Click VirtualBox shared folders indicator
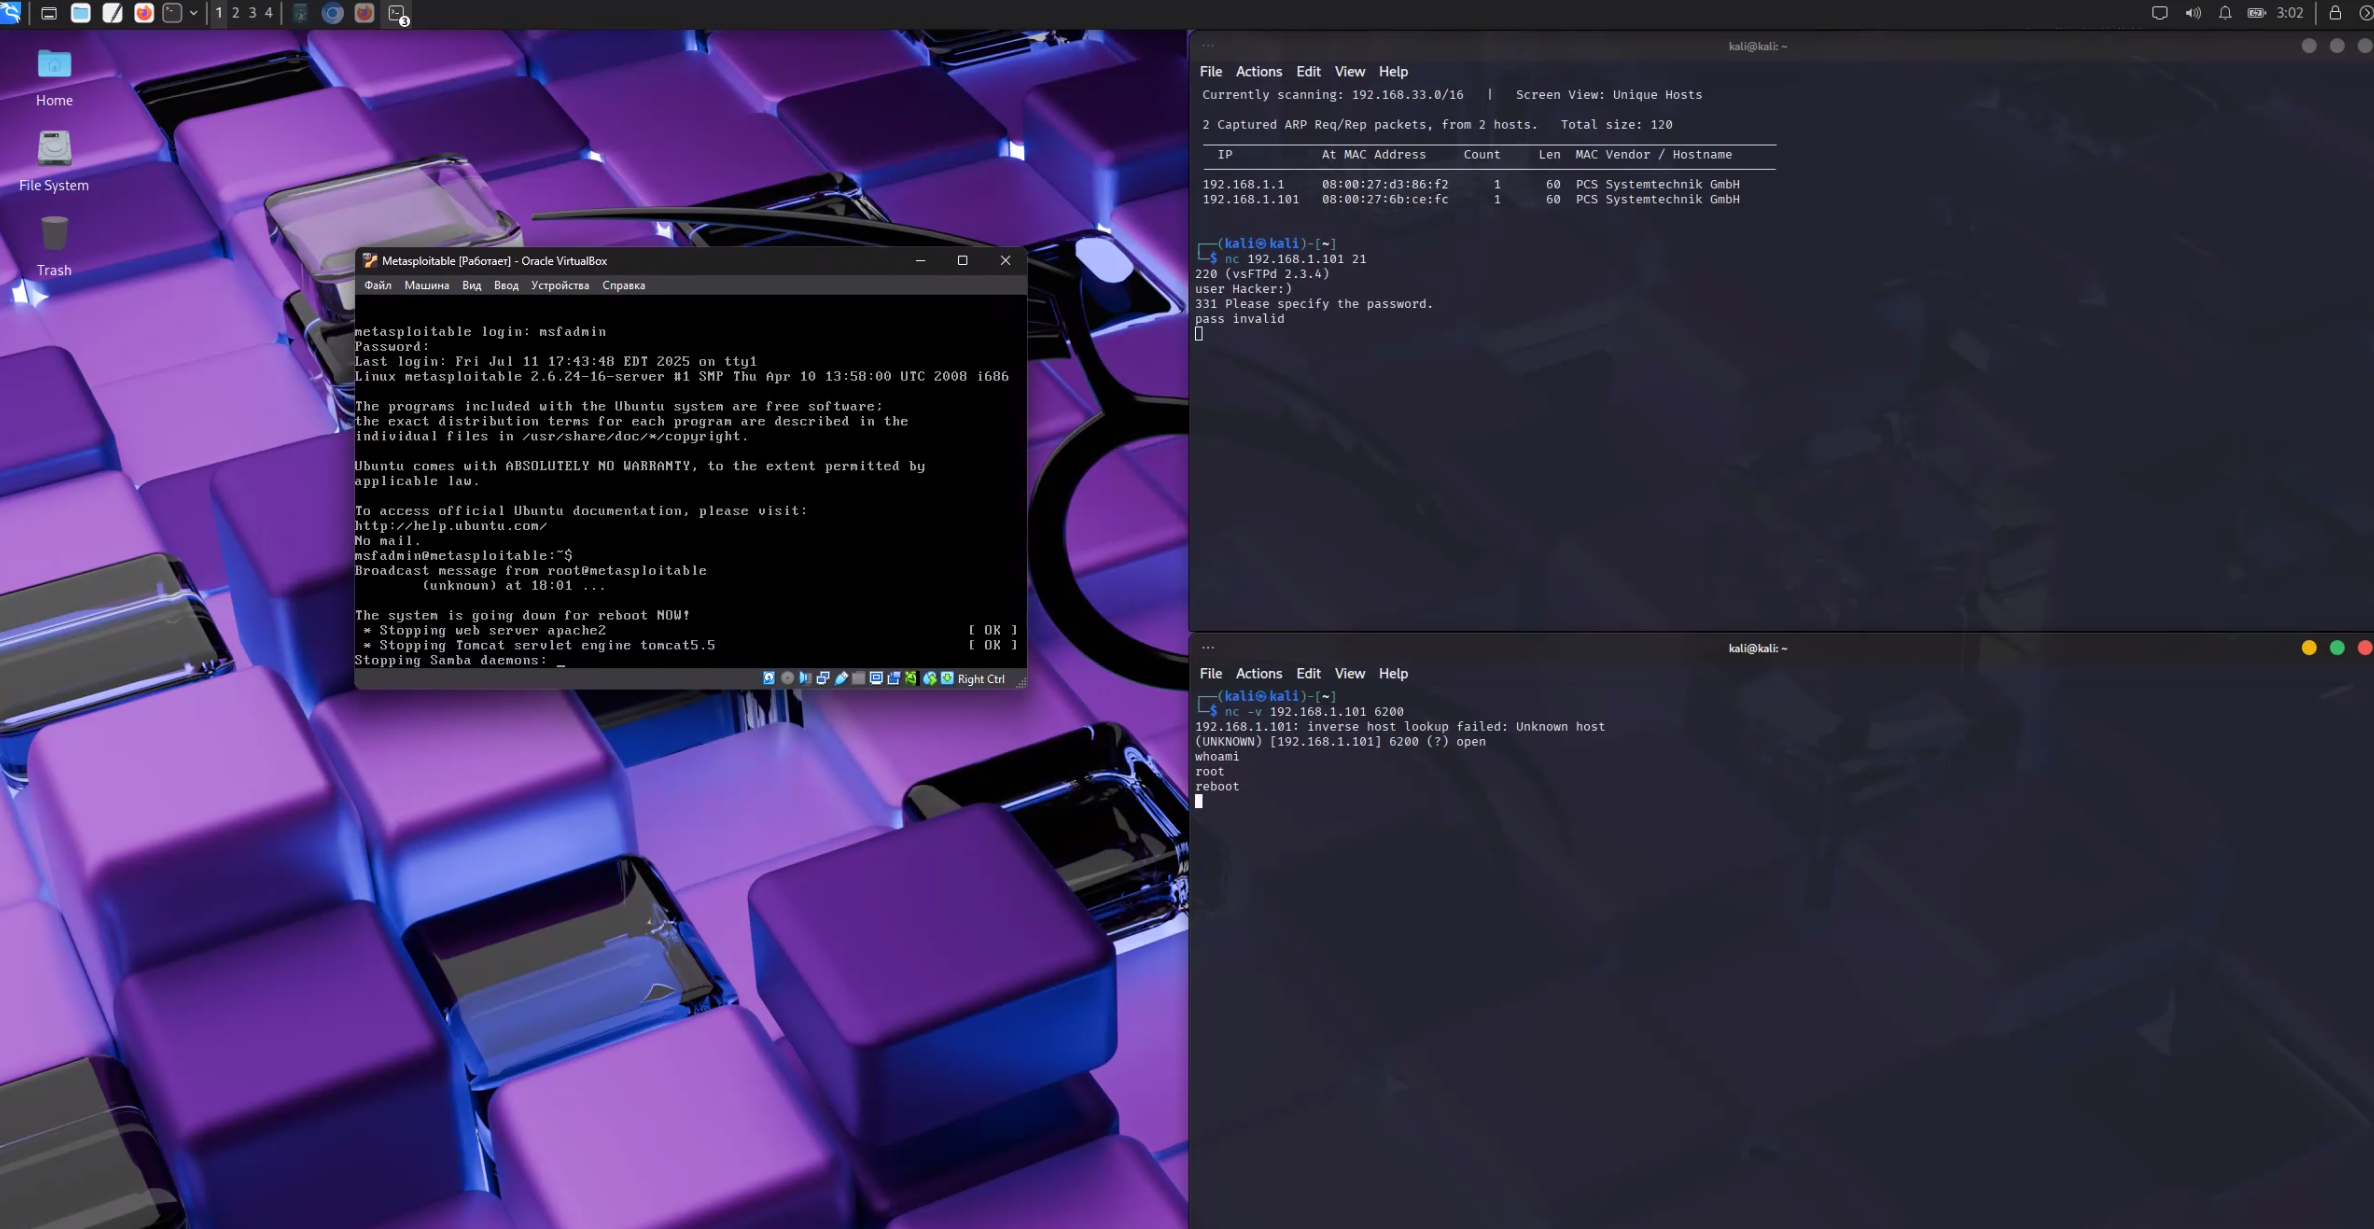 [x=858, y=678]
